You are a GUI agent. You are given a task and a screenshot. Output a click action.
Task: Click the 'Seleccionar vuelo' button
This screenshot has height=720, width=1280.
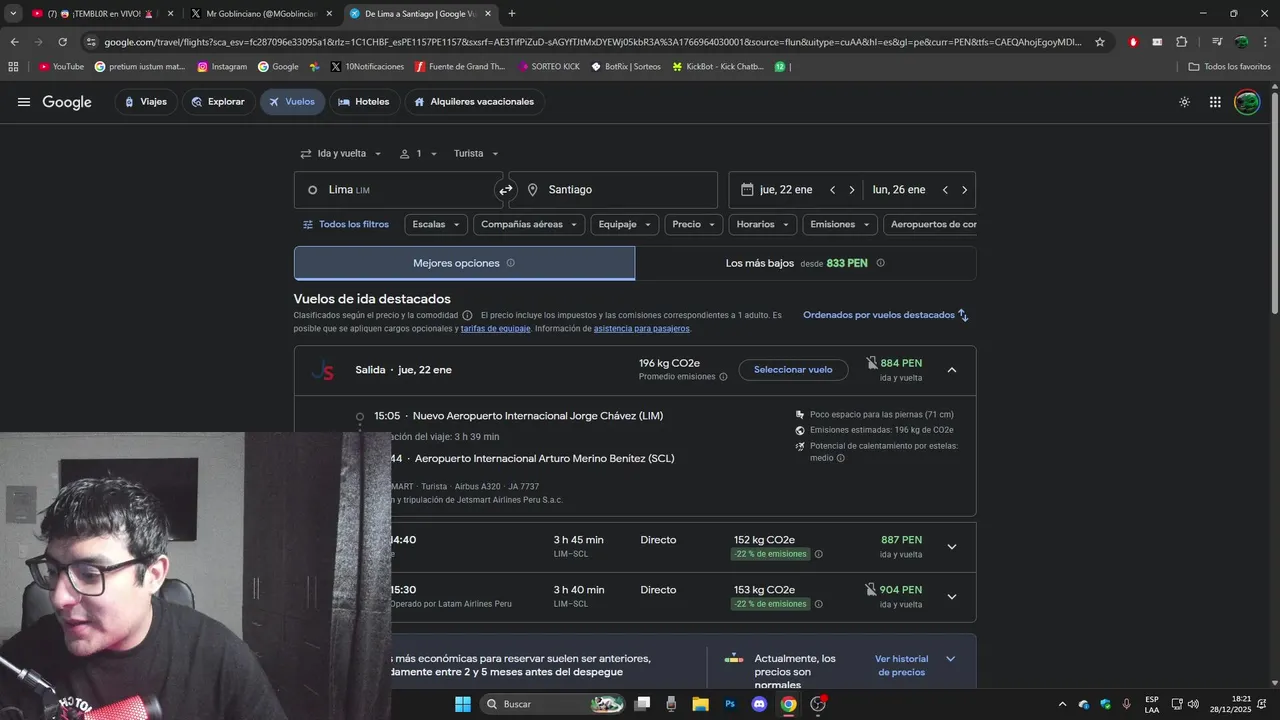793,370
